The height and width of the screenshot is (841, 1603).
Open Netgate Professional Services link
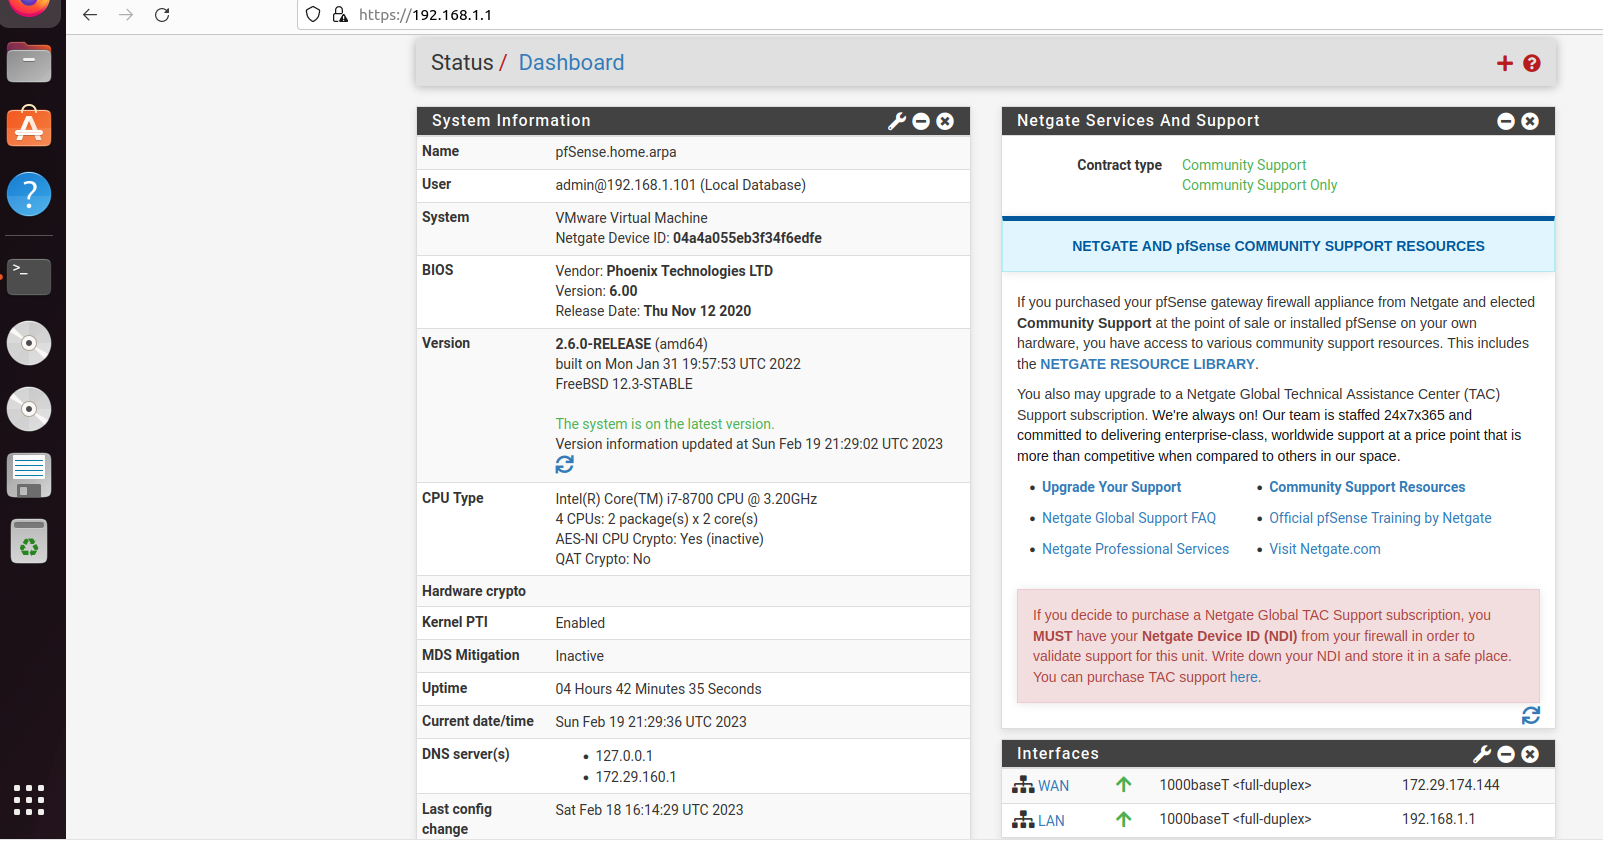tap(1135, 549)
